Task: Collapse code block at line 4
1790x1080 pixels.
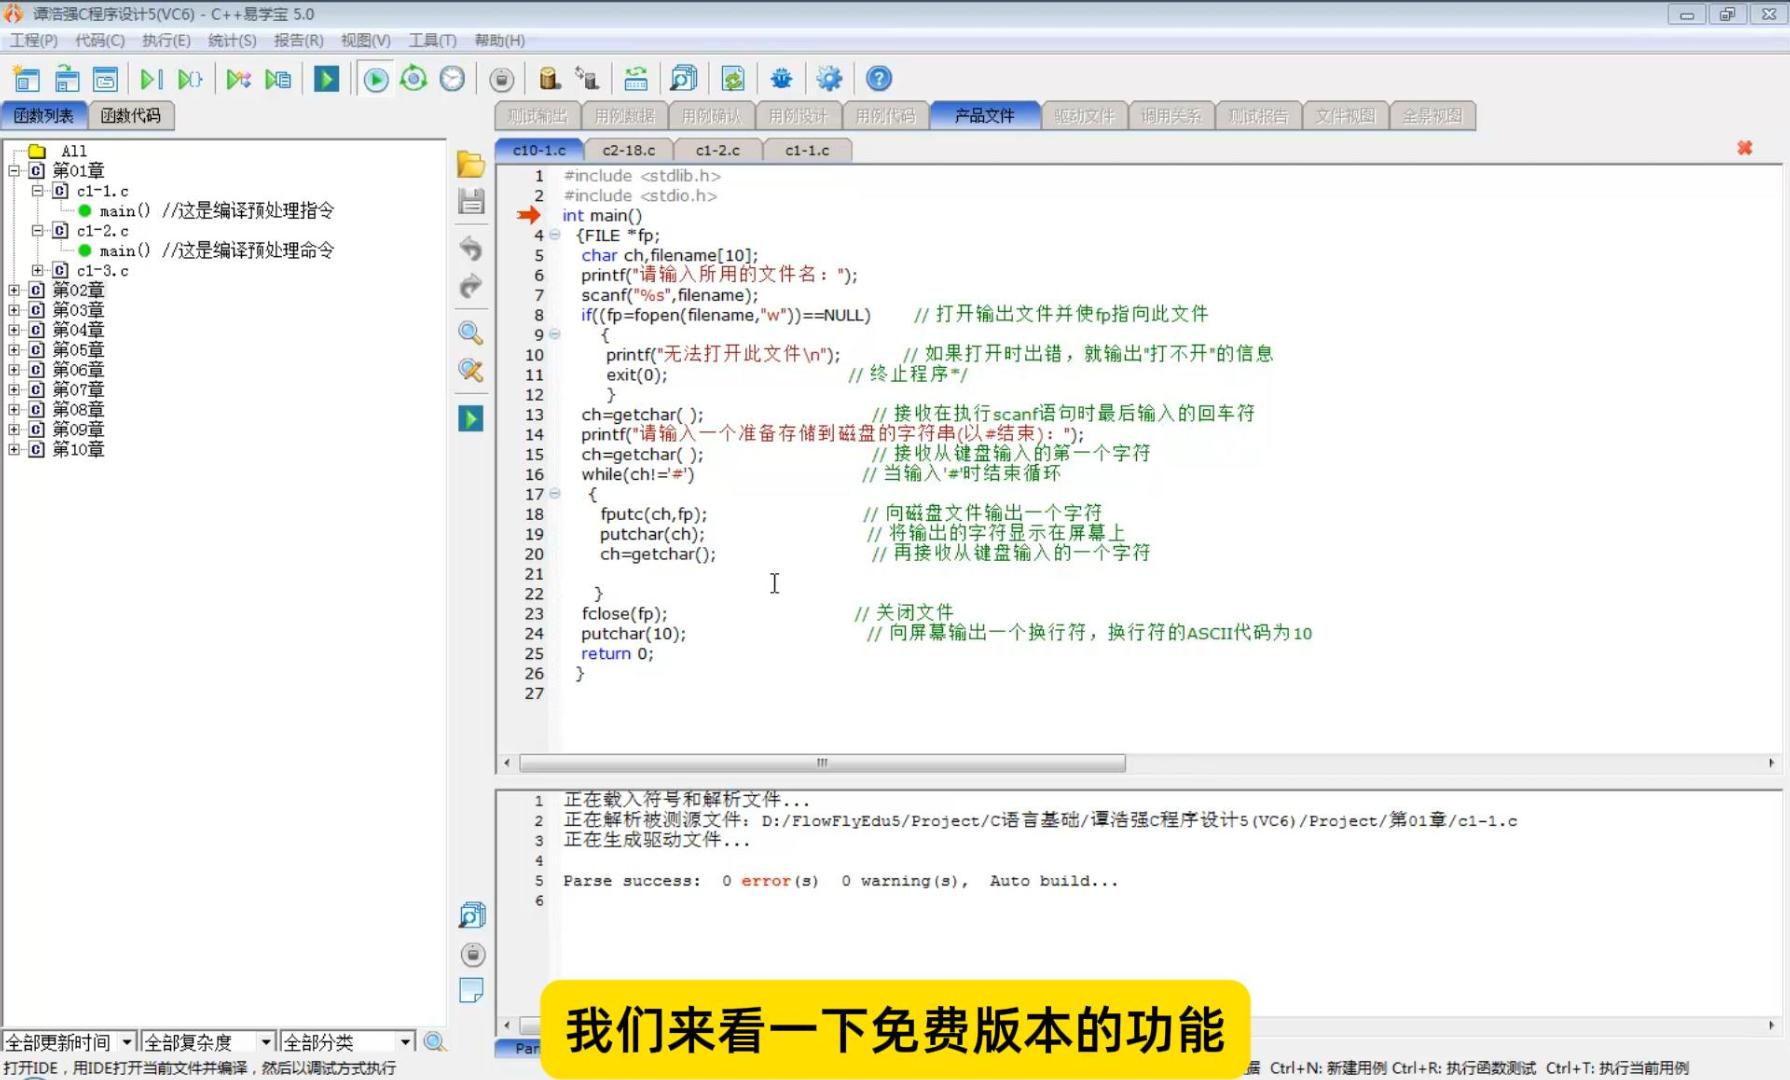Action: coord(555,235)
